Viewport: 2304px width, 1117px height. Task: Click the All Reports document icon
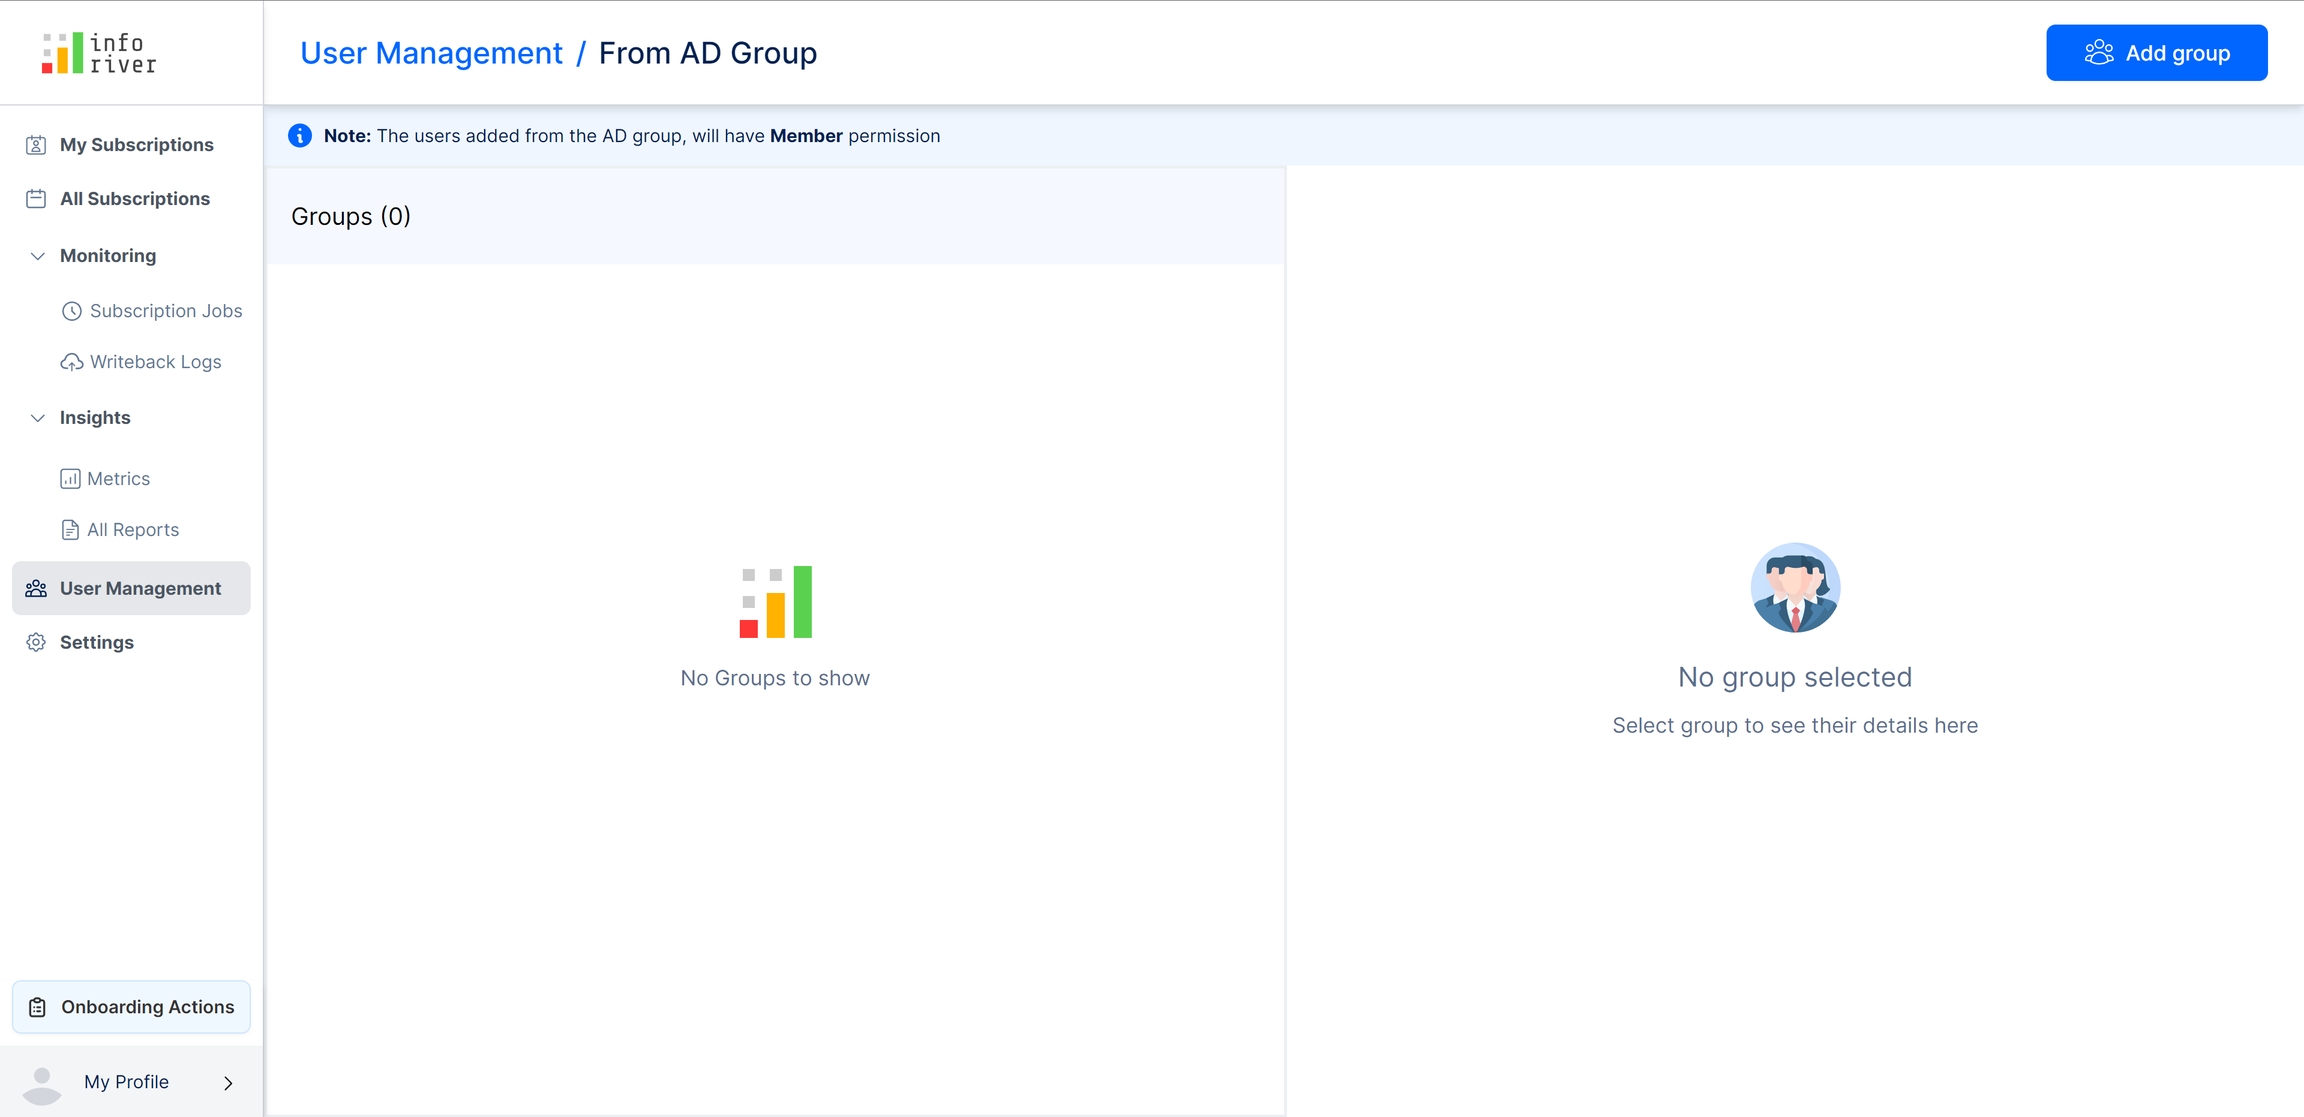(x=70, y=530)
